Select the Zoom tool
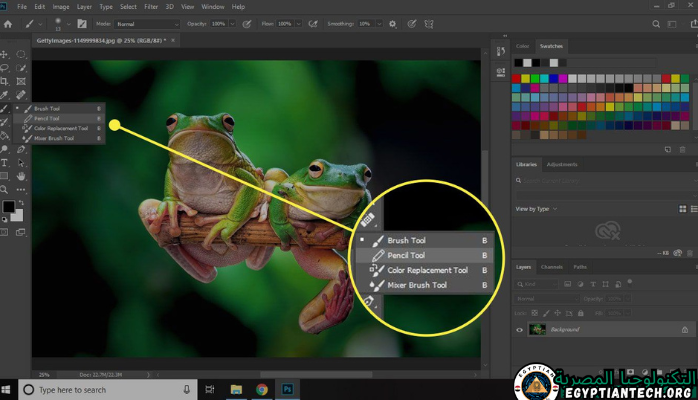 [6, 189]
